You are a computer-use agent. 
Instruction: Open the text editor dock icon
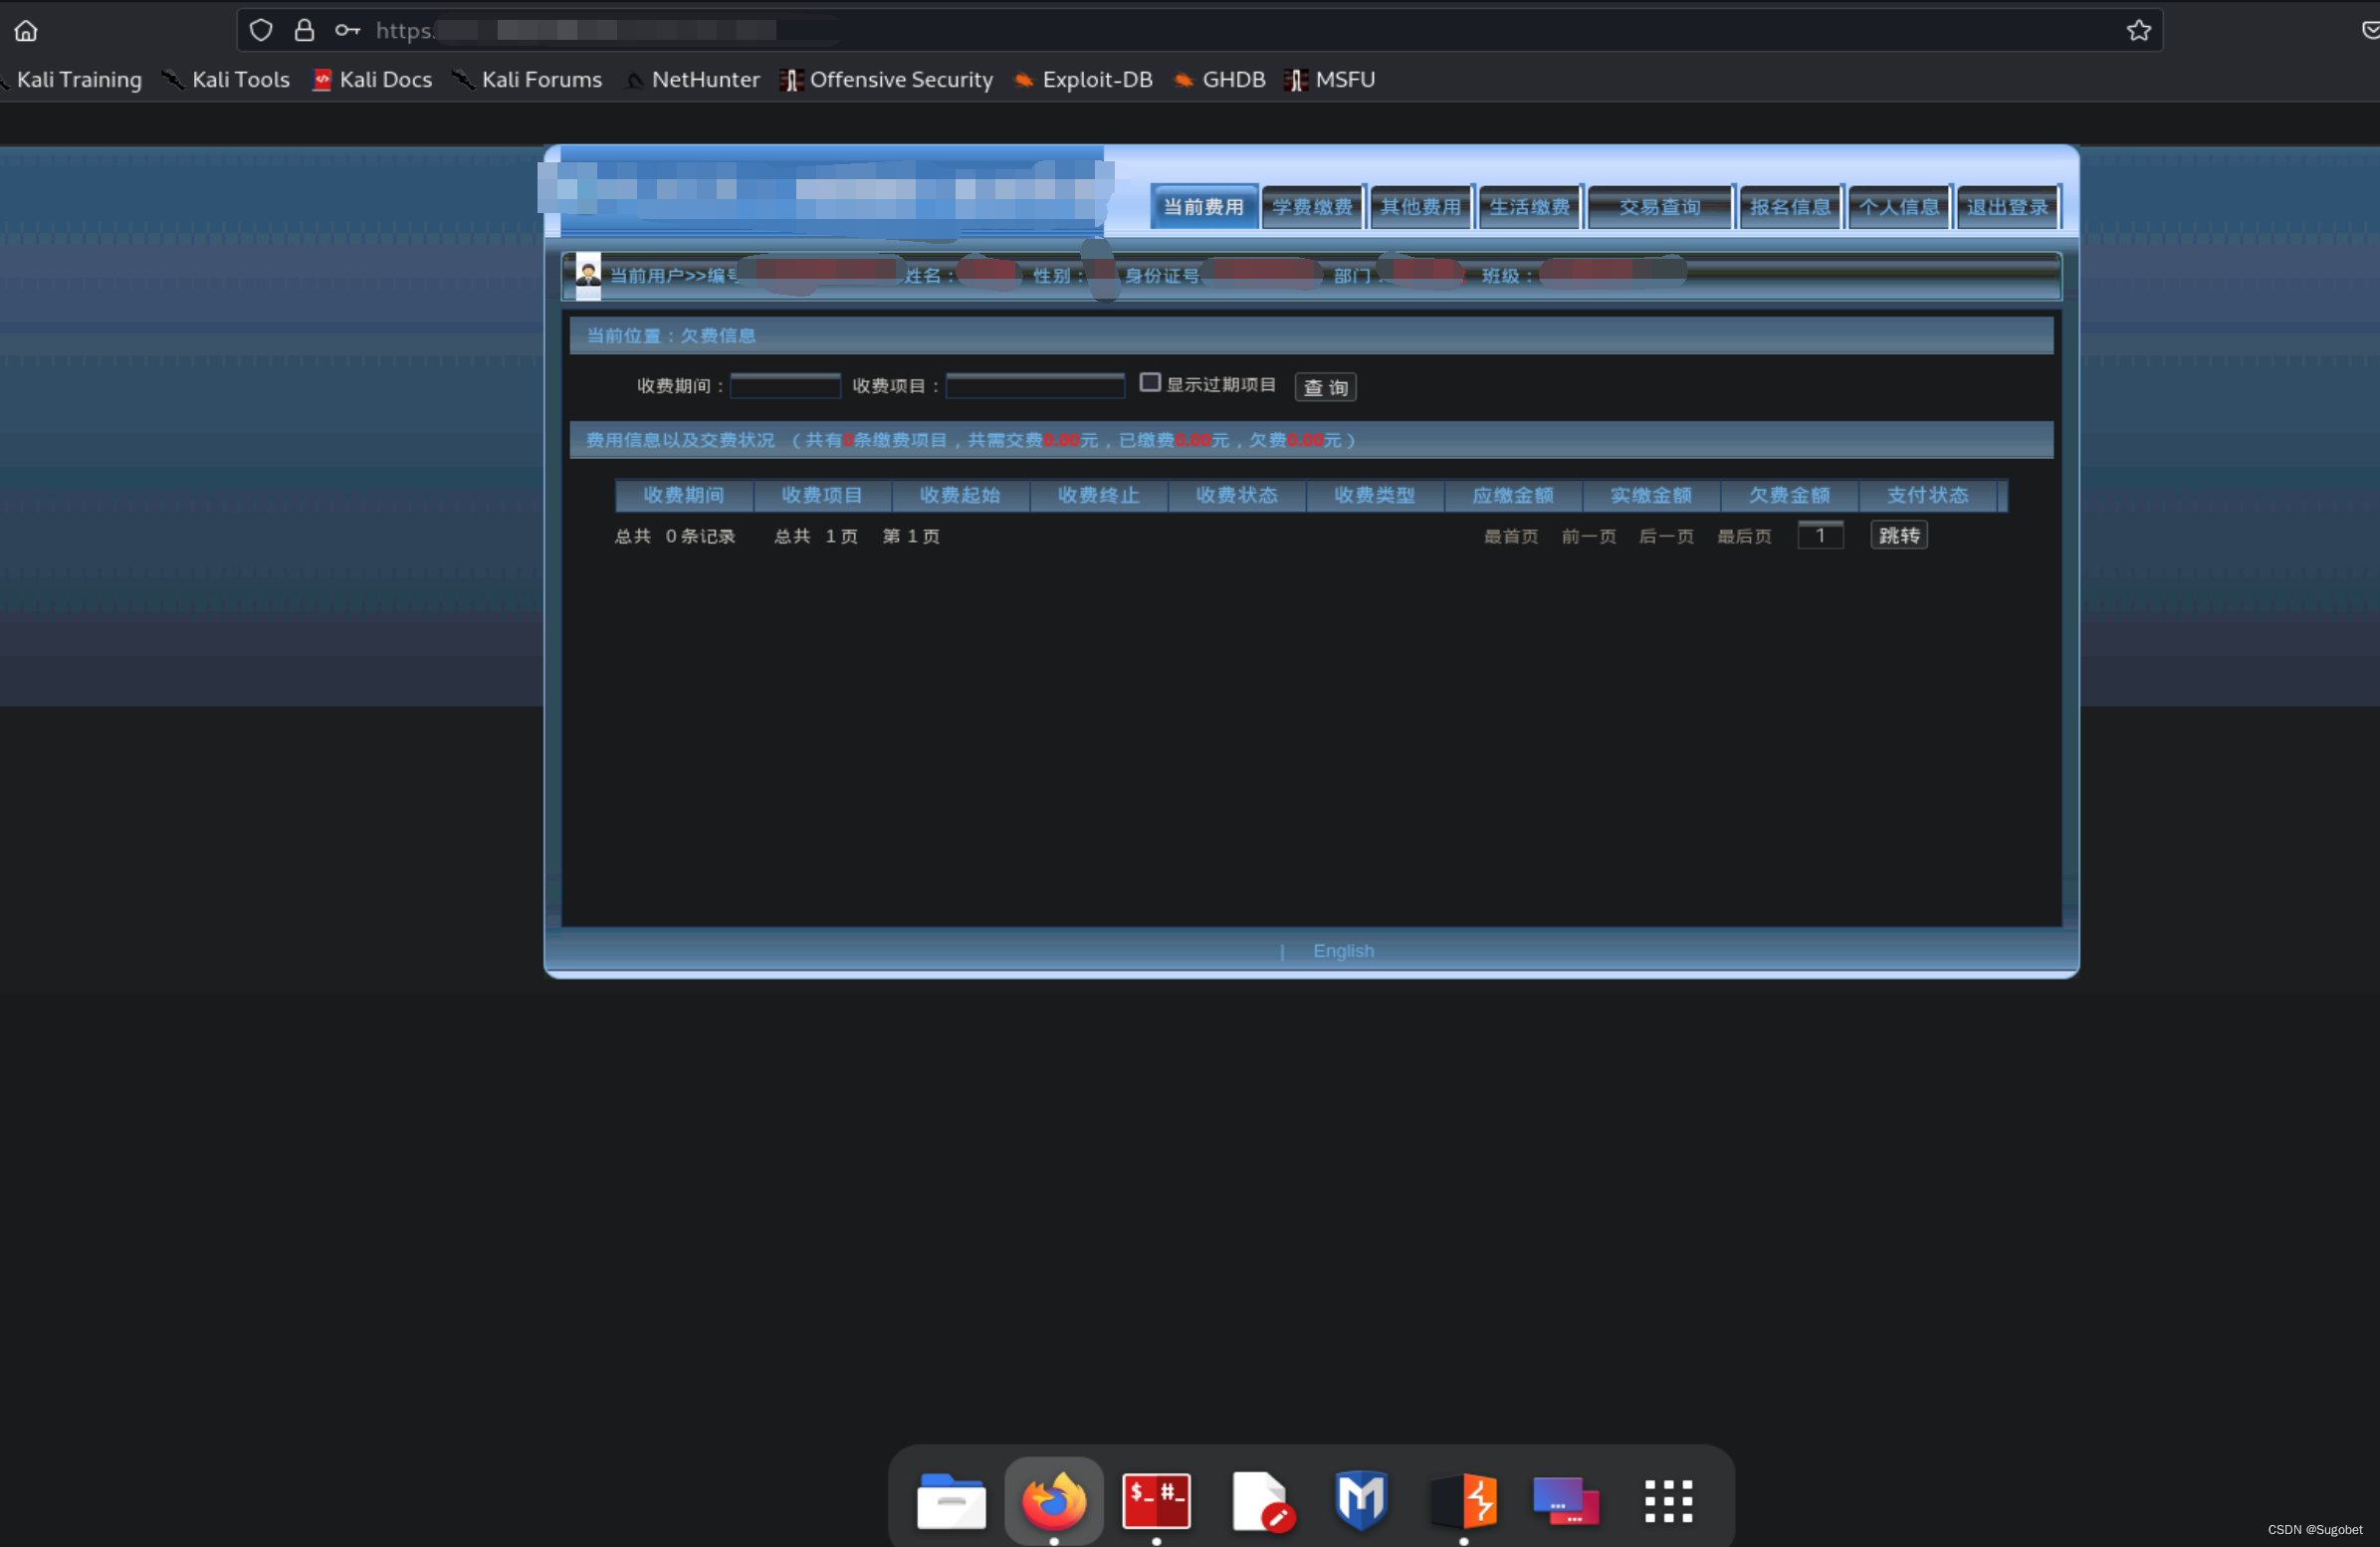pyautogui.click(x=1260, y=1500)
